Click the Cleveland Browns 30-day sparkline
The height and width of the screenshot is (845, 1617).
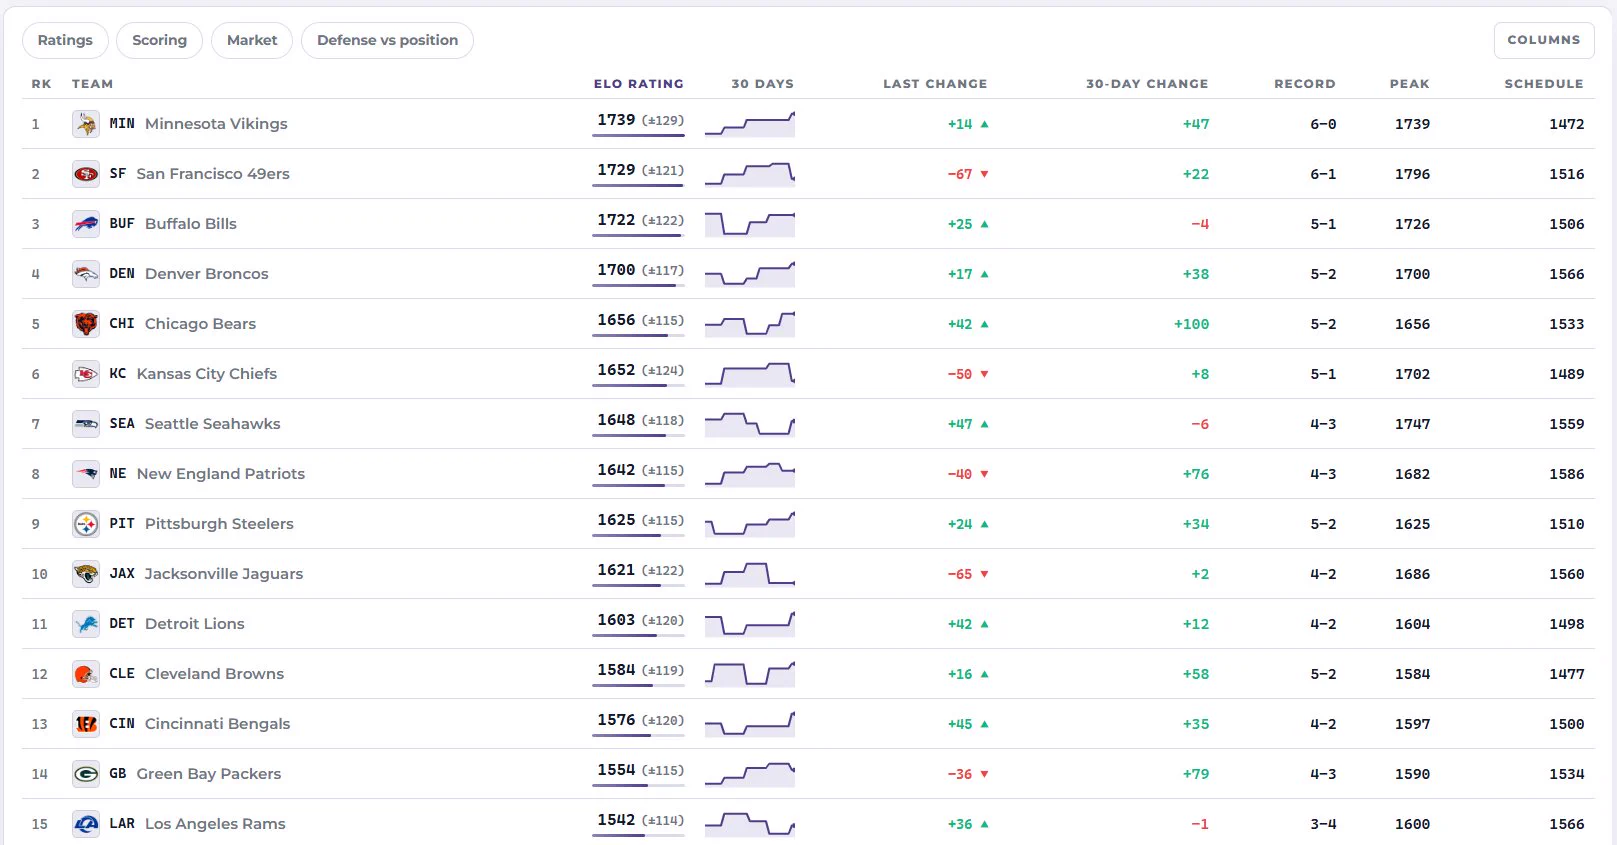point(750,674)
